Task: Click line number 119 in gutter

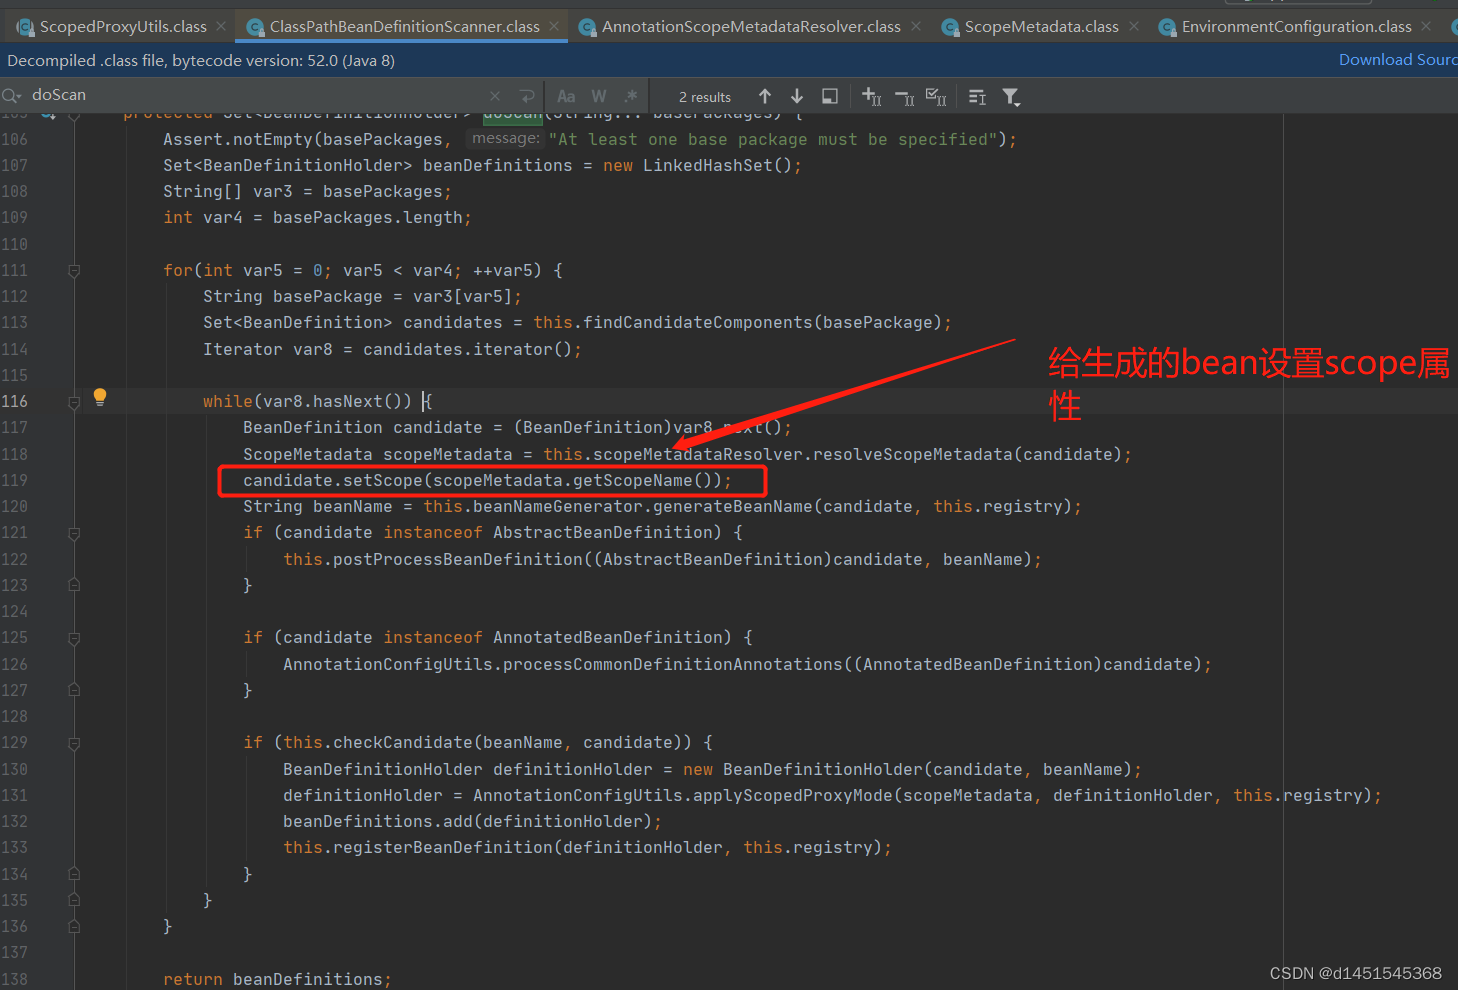Action: click(x=15, y=480)
